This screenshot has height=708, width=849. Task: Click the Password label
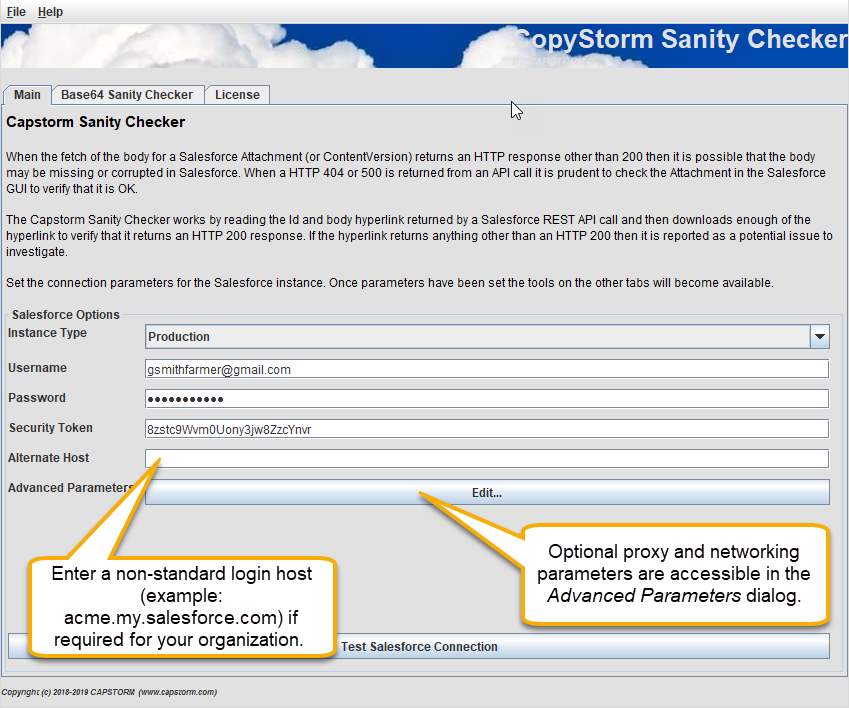point(37,398)
